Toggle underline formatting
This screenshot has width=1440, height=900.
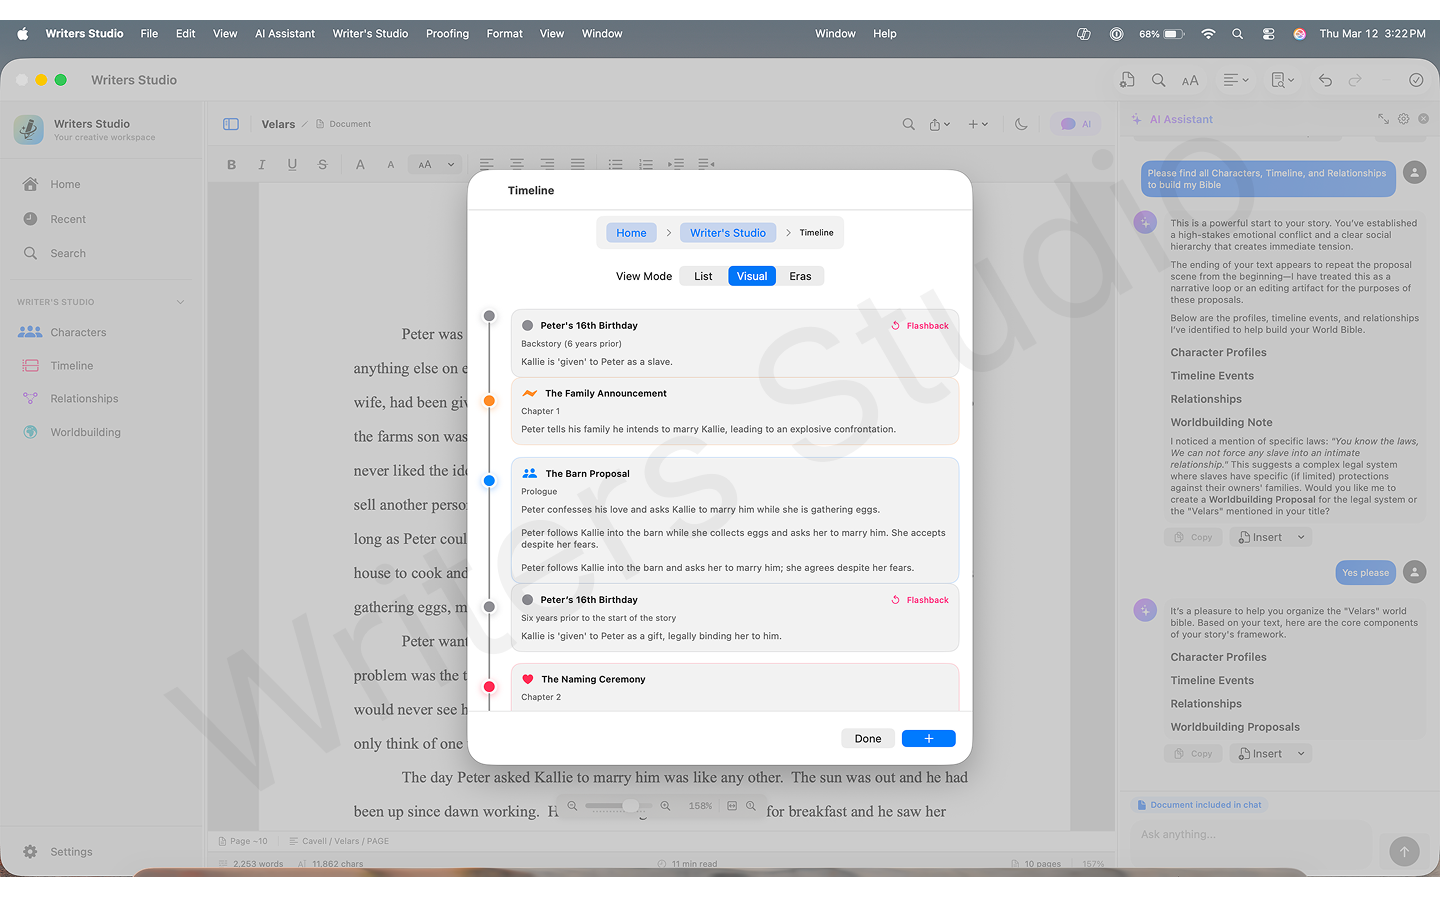click(x=292, y=164)
